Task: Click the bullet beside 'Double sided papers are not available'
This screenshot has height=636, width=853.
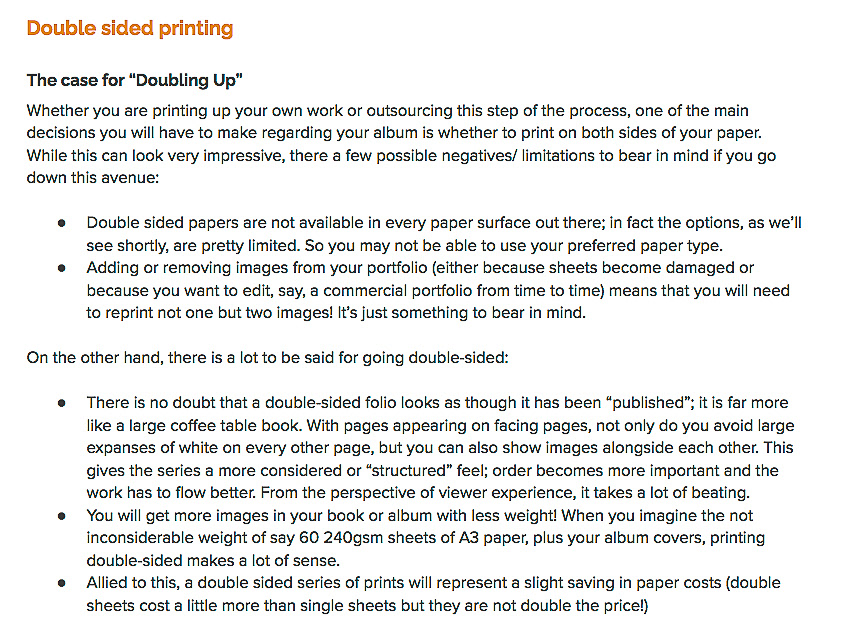Action: tap(61, 223)
